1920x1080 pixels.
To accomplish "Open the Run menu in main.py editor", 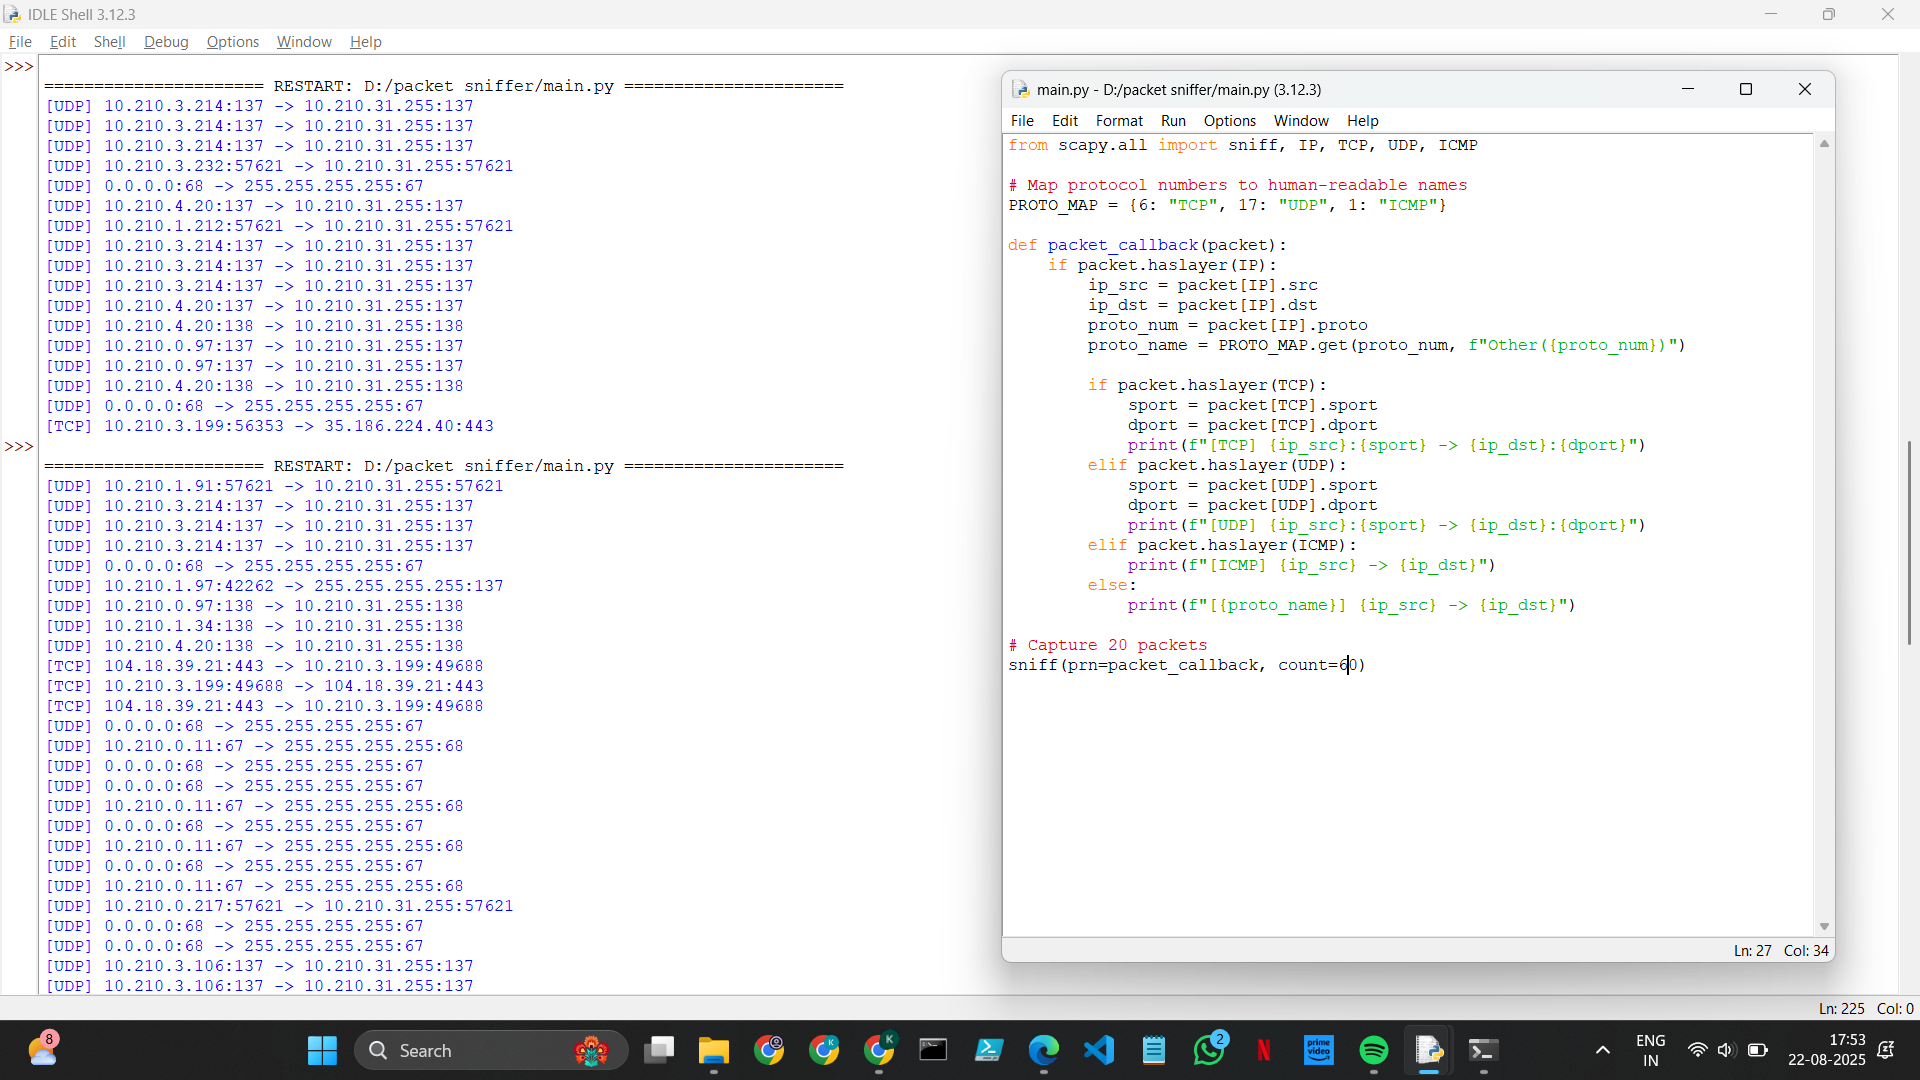I will [x=1173, y=120].
